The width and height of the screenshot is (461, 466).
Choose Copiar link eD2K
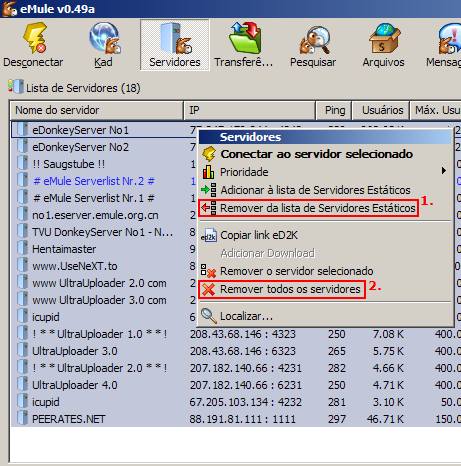tap(325, 235)
